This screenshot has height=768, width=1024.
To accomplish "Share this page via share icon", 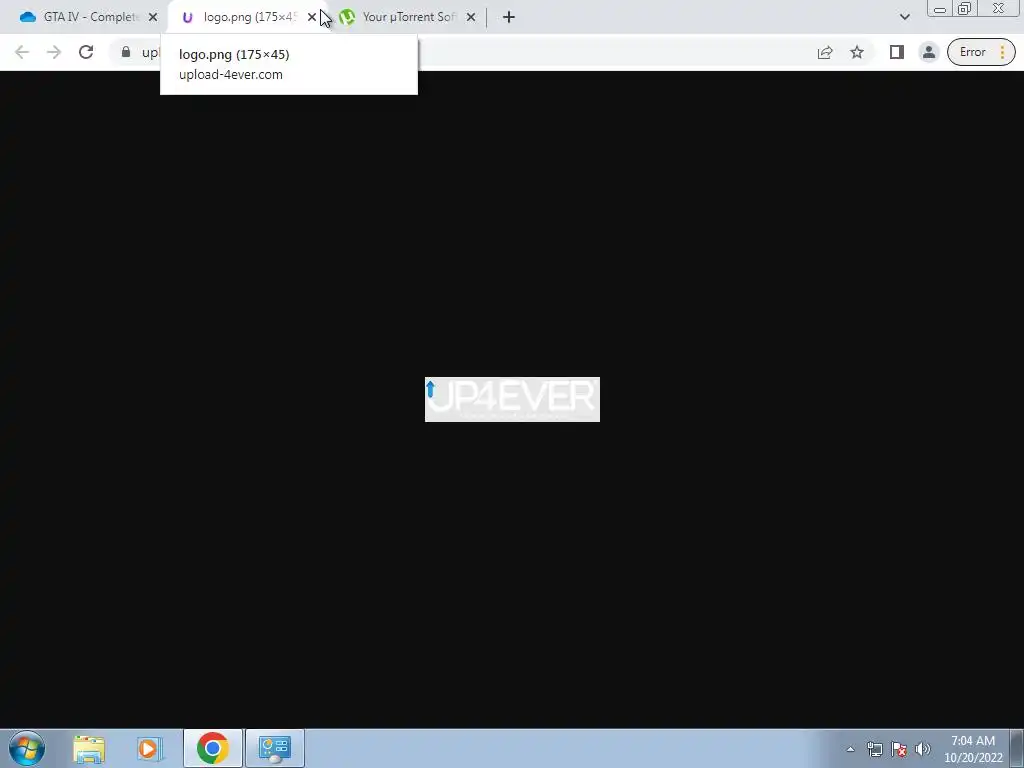I will (825, 52).
